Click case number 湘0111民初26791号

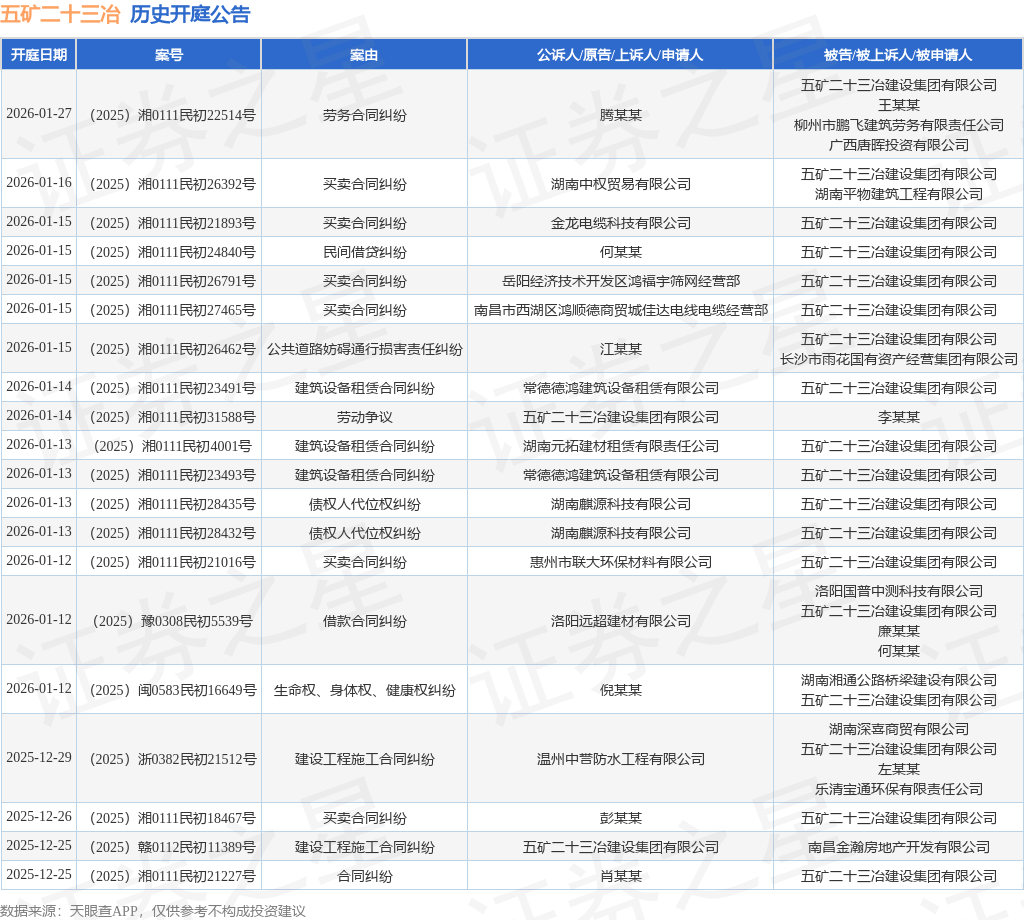coord(172,281)
